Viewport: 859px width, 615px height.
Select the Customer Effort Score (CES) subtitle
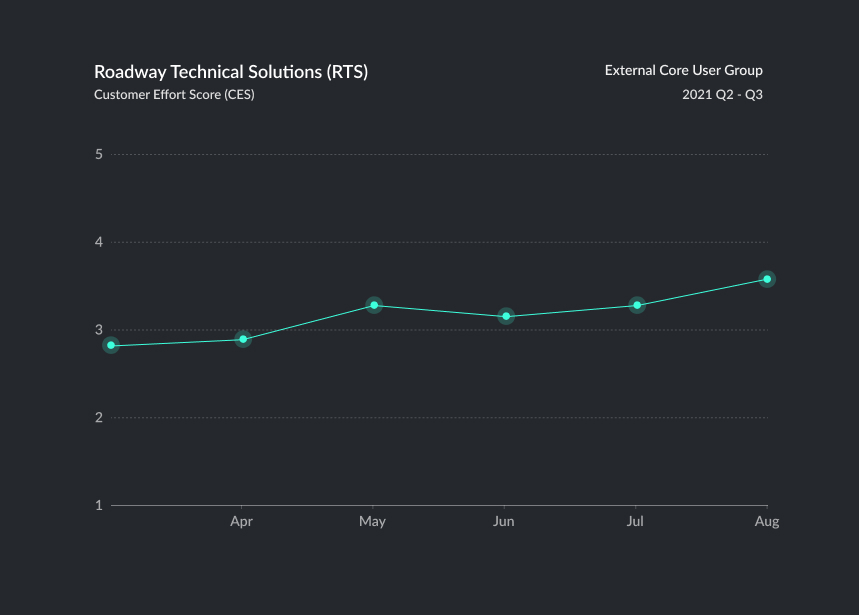(x=174, y=95)
